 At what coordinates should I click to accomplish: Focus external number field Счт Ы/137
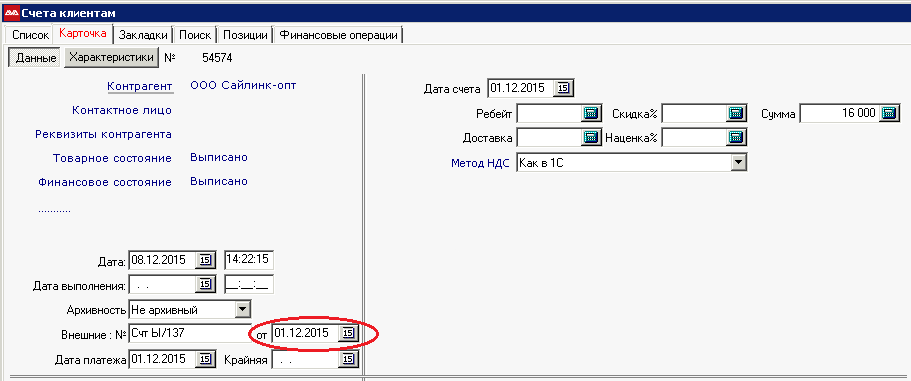tap(190, 333)
